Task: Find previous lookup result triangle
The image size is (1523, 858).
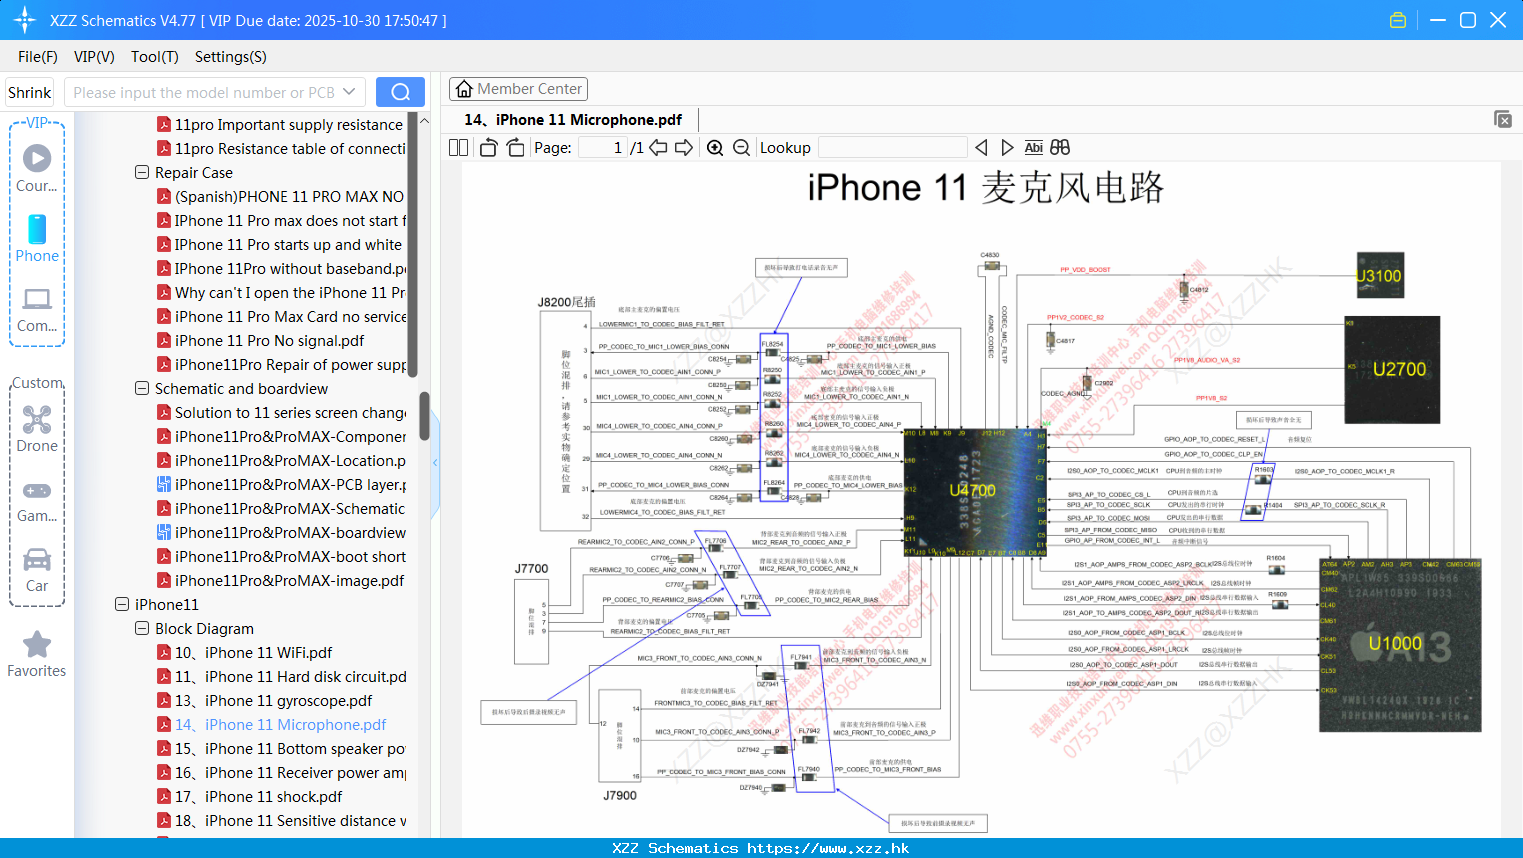Action: point(981,147)
